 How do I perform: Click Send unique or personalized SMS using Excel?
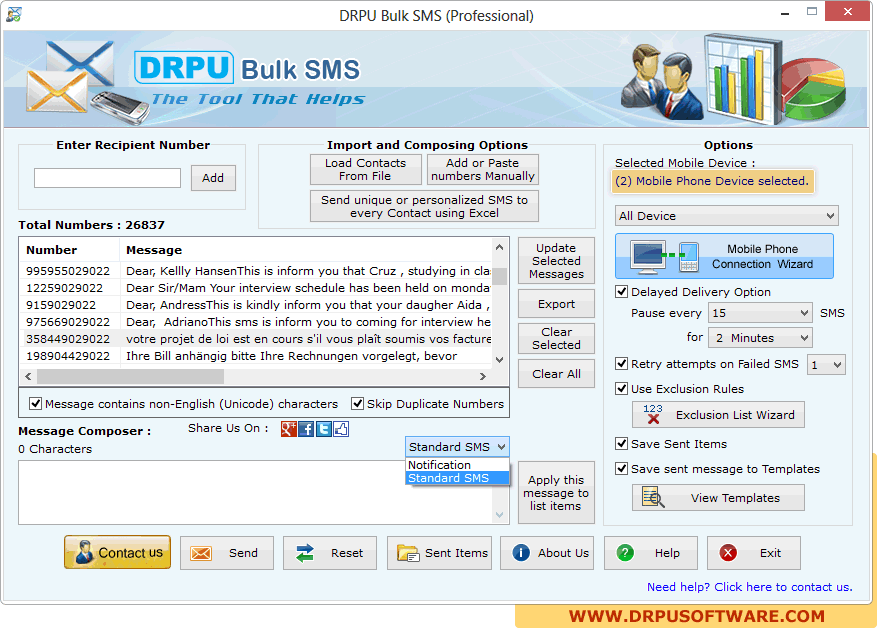click(x=425, y=206)
